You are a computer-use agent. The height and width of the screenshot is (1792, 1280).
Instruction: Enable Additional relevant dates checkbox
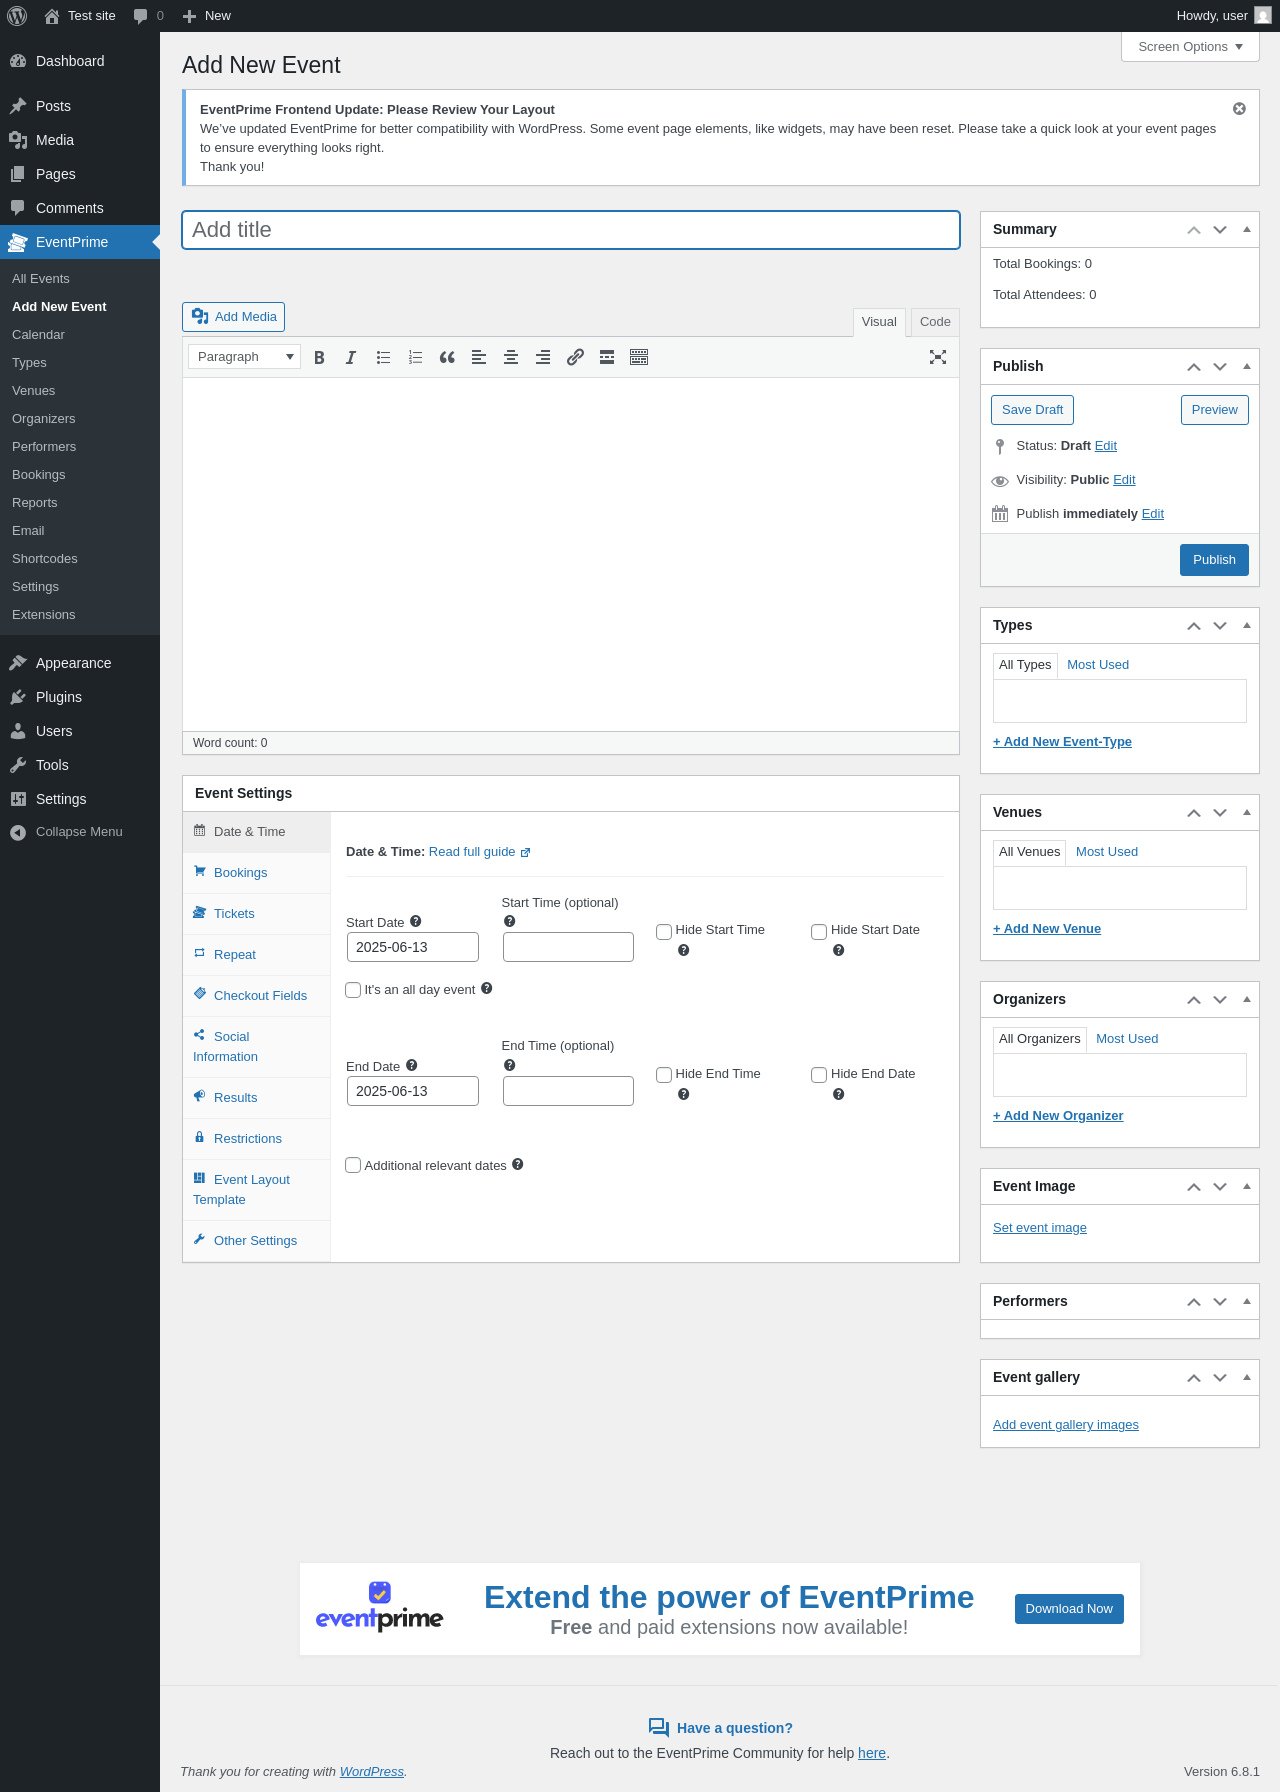tap(353, 1165)
